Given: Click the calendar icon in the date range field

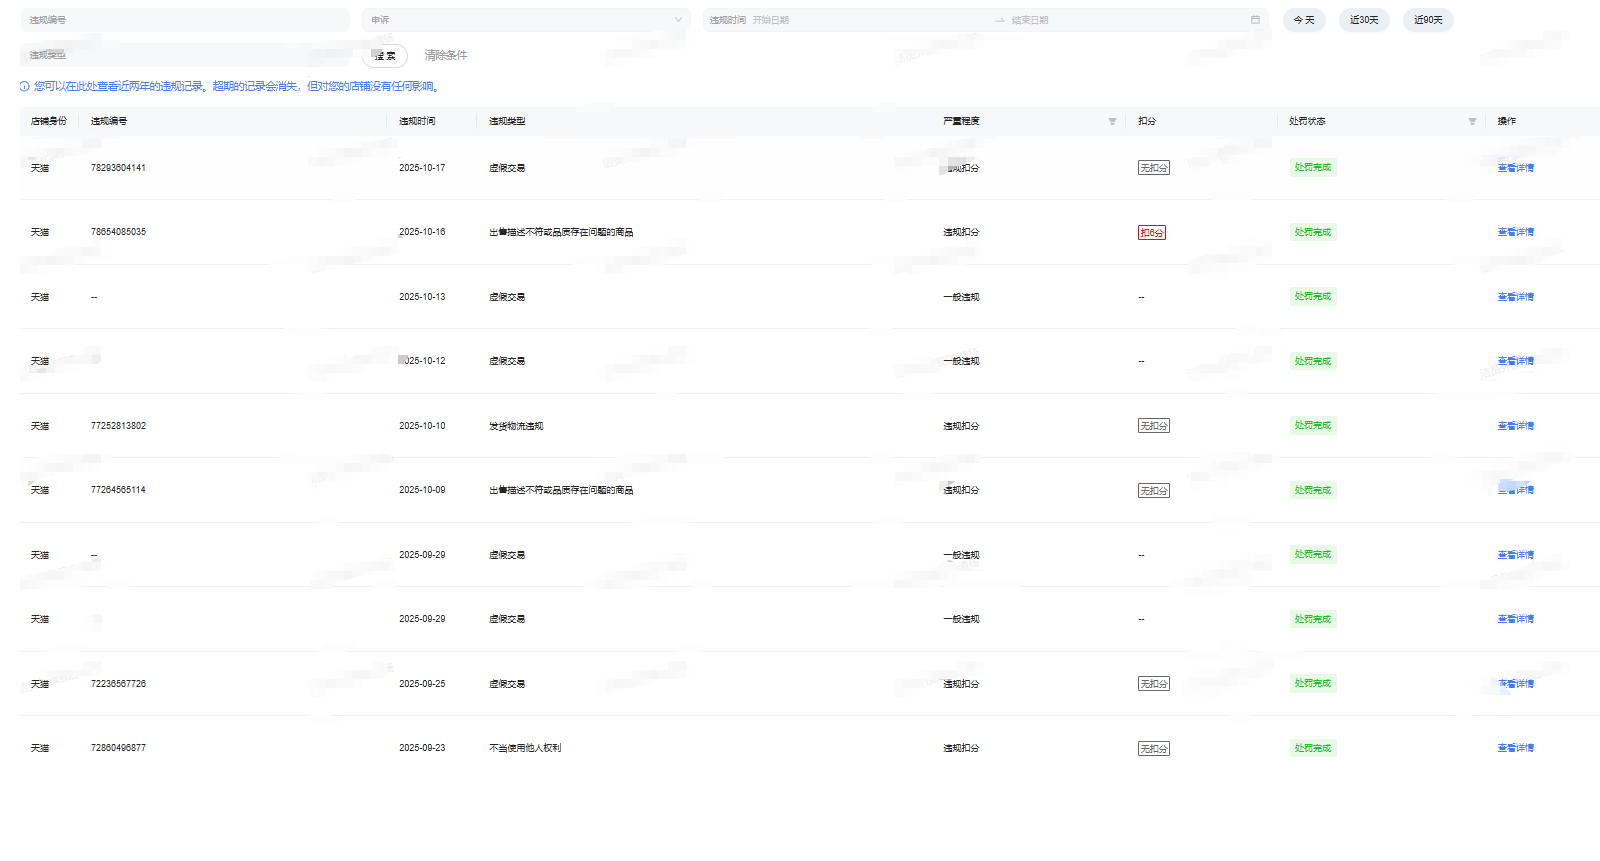Looking at the screenshot, I should [x=1255, y=20].
